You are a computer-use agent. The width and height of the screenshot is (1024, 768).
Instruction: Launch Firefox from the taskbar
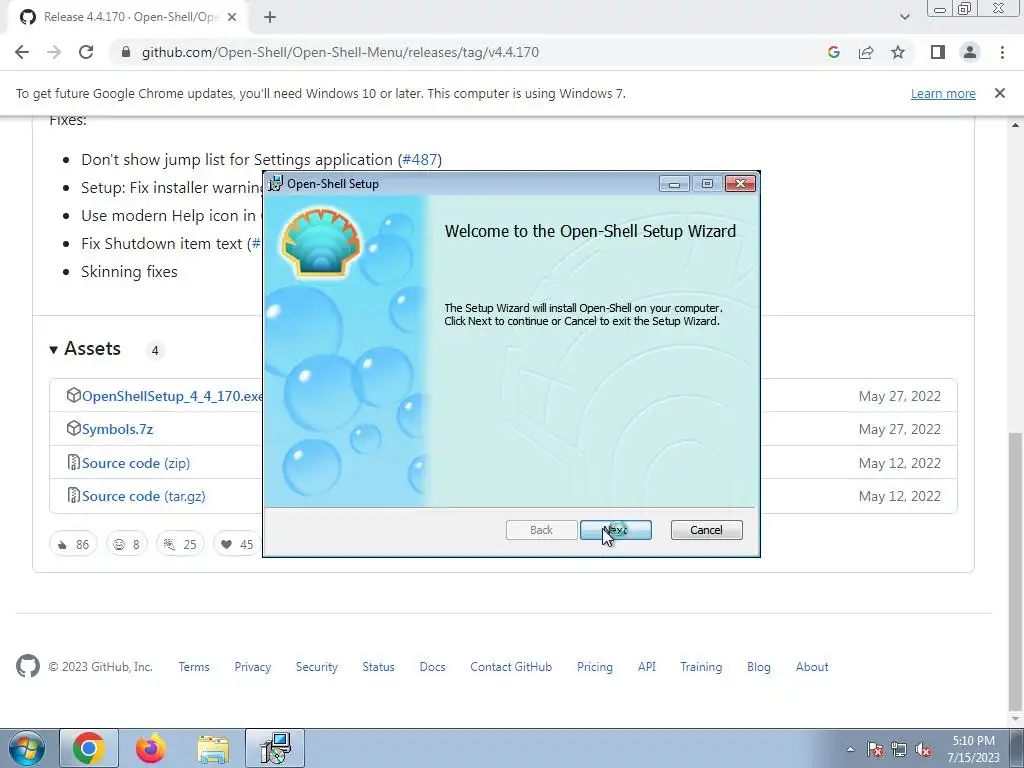pyautogui.click(x=150, y=748)
